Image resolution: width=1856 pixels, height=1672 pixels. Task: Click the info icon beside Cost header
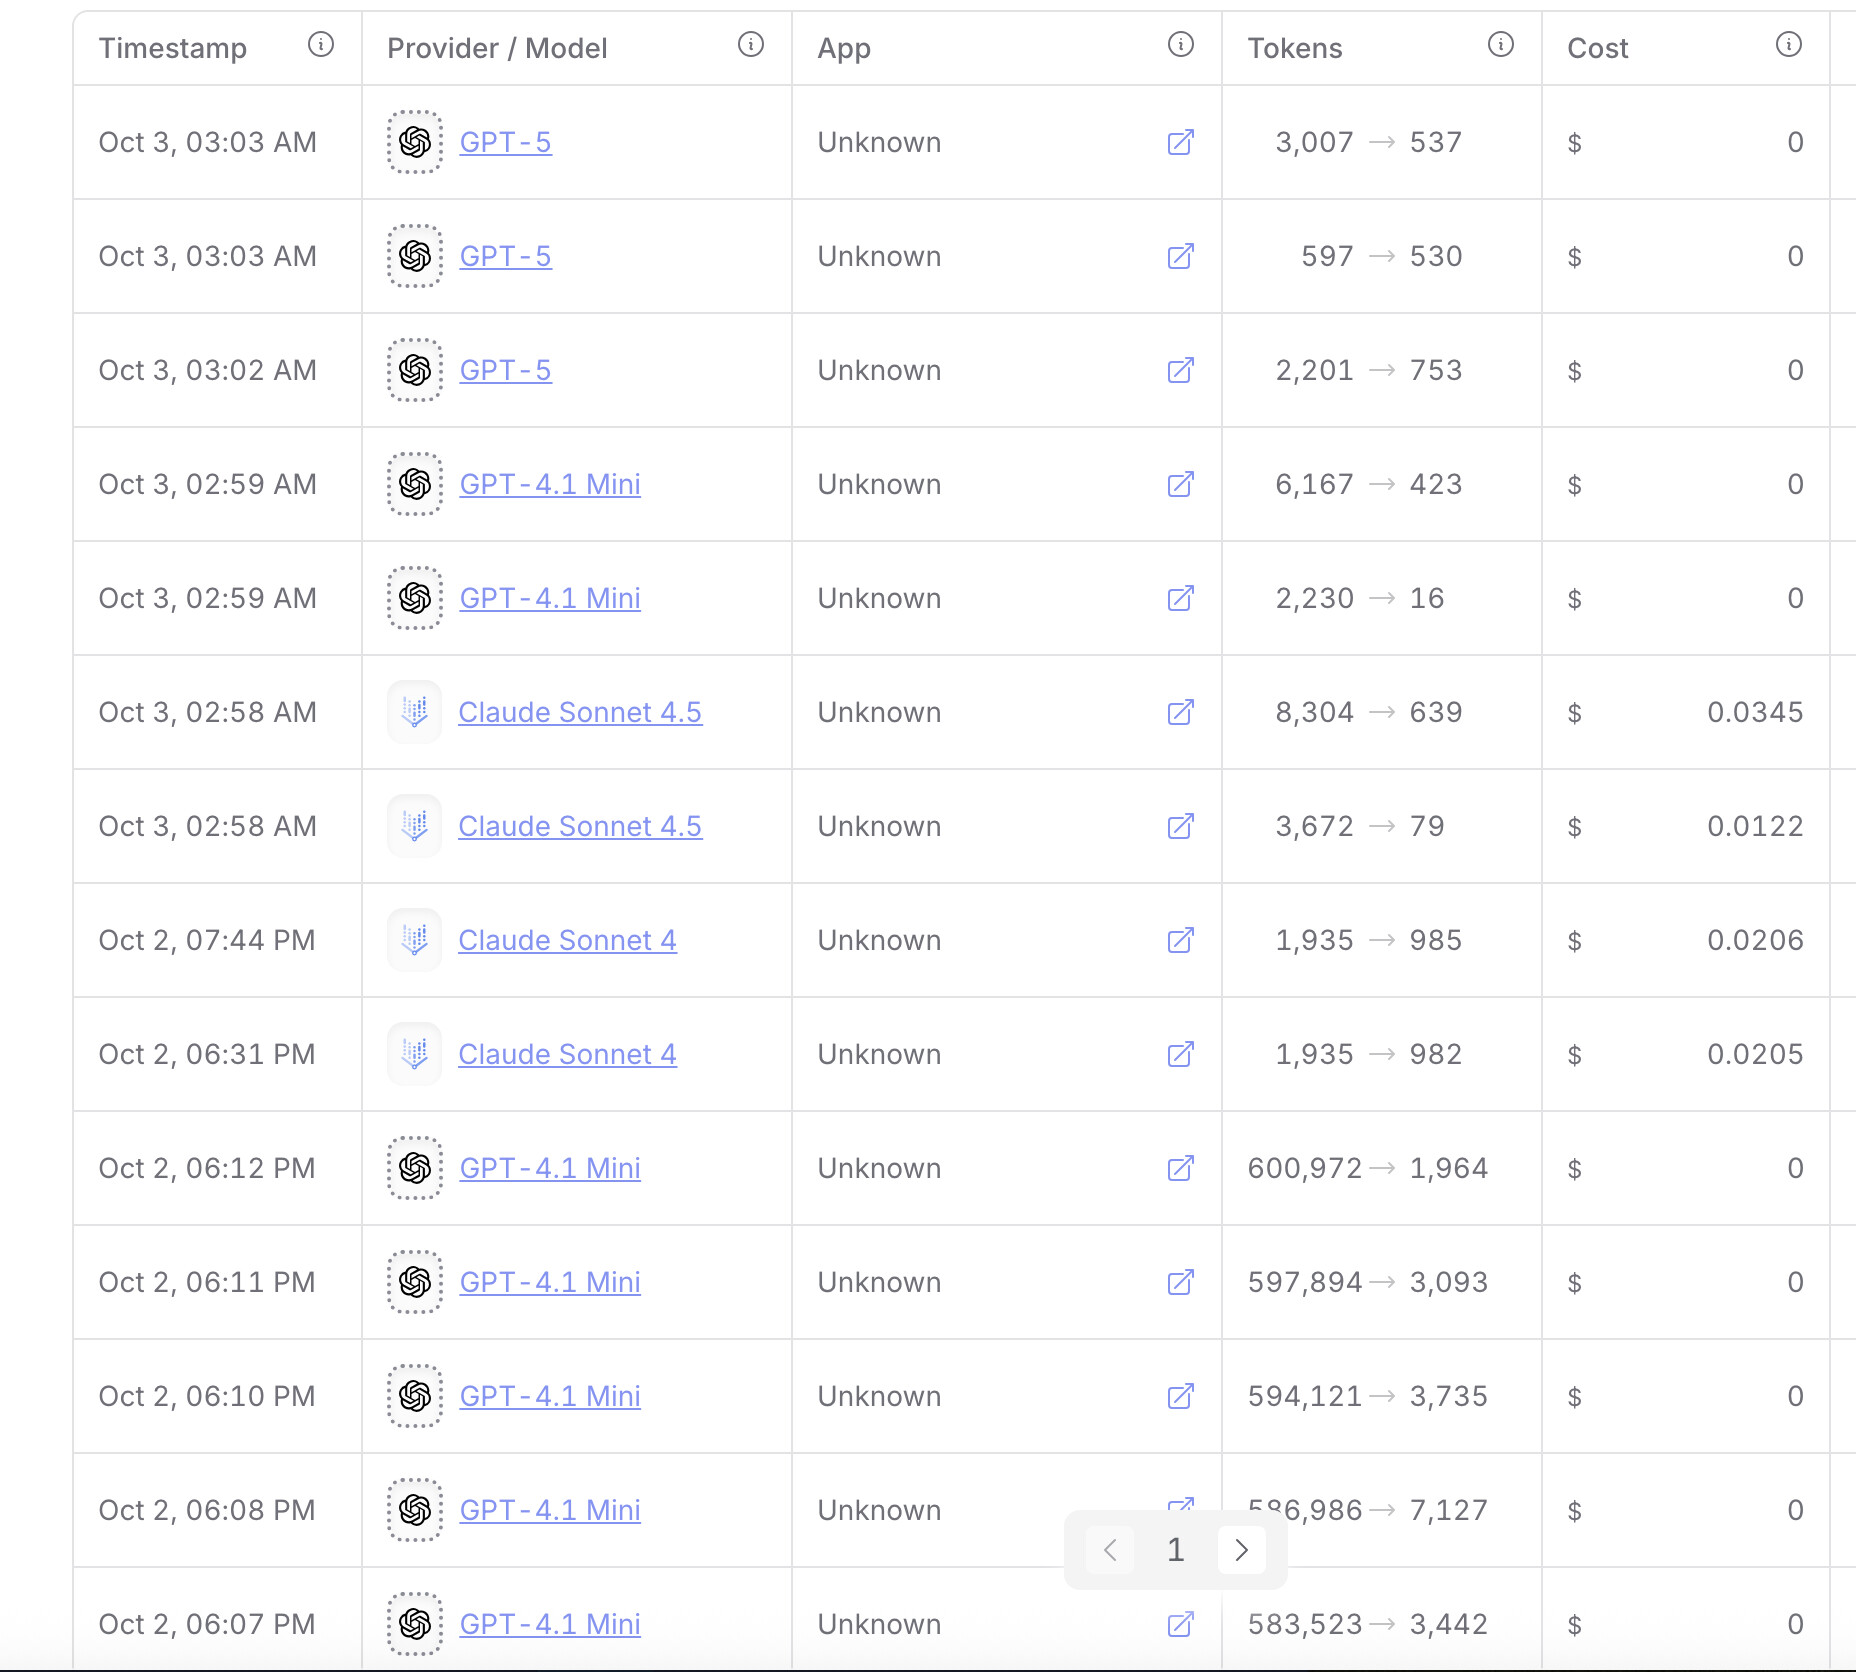coord(1788,45)
